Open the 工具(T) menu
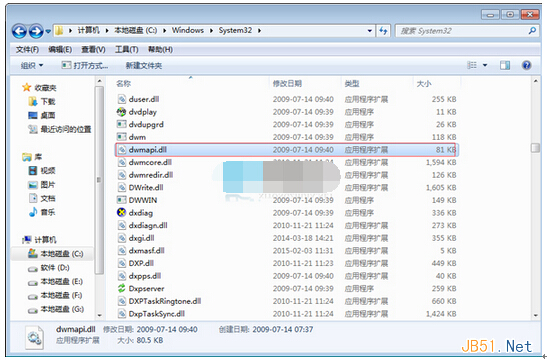 [x=127, y=50]
